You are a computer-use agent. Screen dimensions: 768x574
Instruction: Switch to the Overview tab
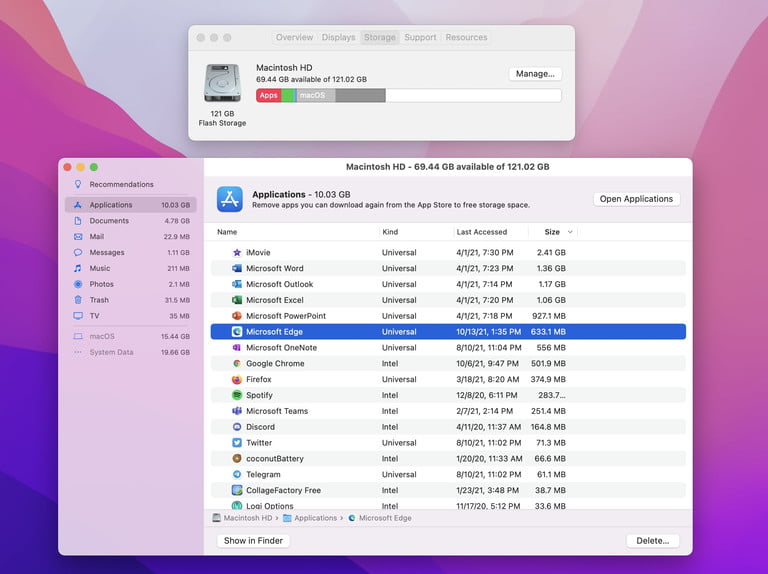coord(294,38)
